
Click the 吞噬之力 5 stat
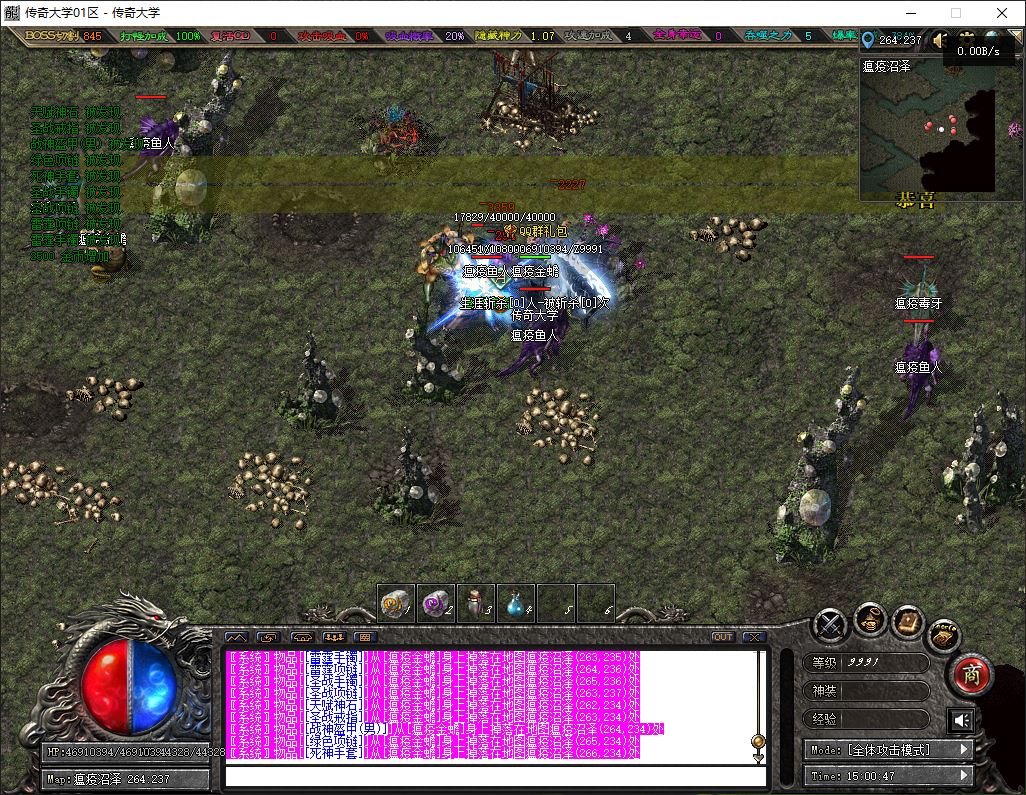(778, 35)
